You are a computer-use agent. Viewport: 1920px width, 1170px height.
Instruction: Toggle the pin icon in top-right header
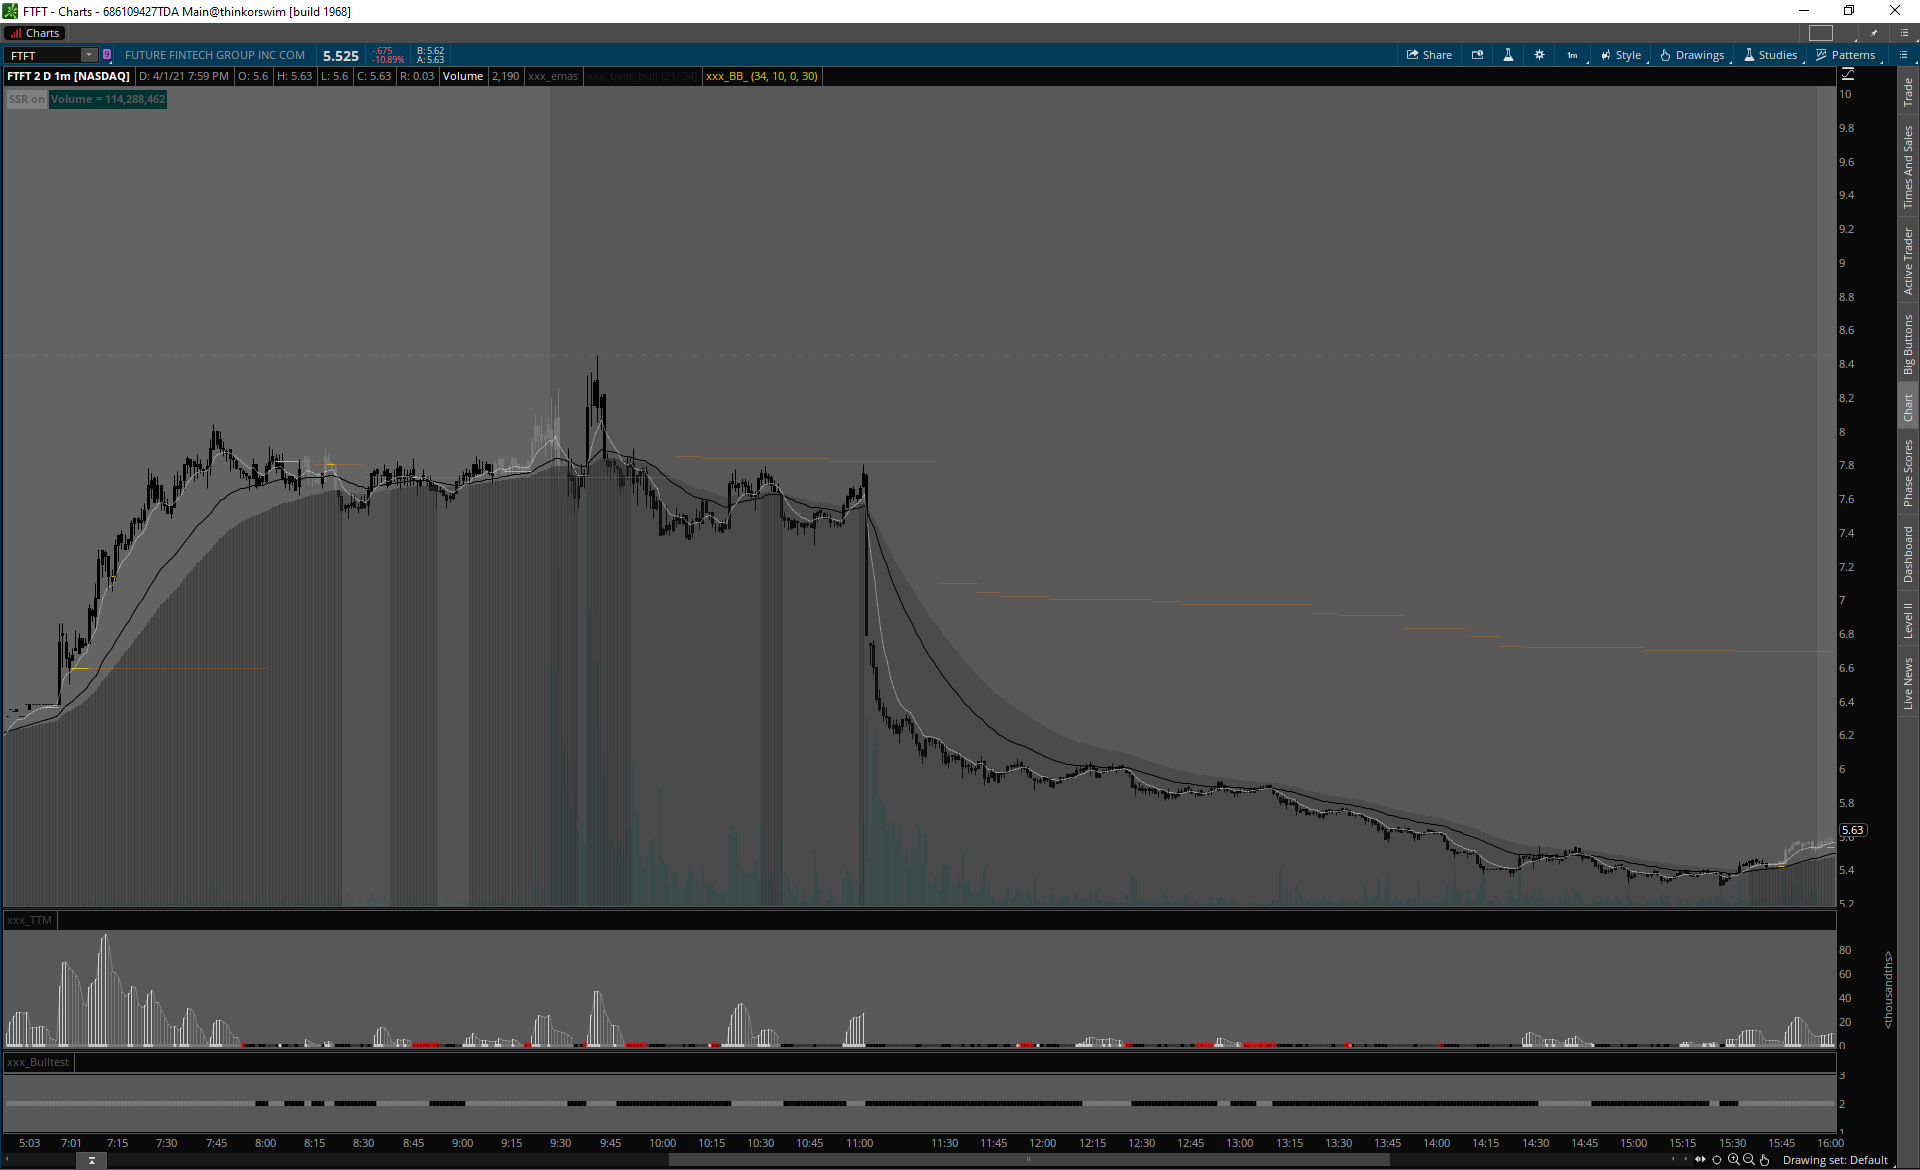1874,33
